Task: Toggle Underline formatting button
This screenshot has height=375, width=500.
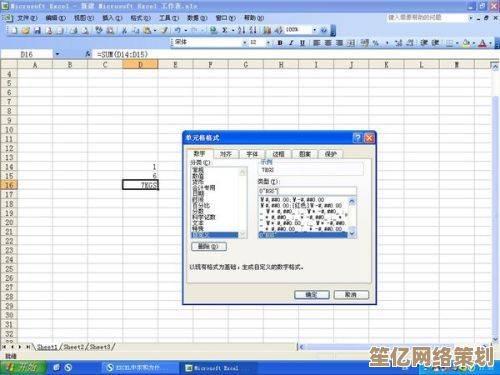Action: pos(302,43)
